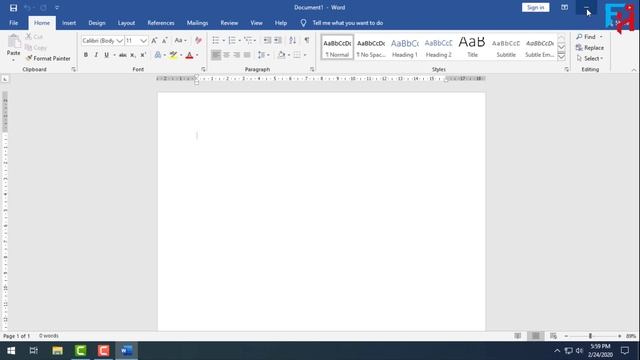
Task: Open the Styles pane launcher
Action: tap(567, 70)
